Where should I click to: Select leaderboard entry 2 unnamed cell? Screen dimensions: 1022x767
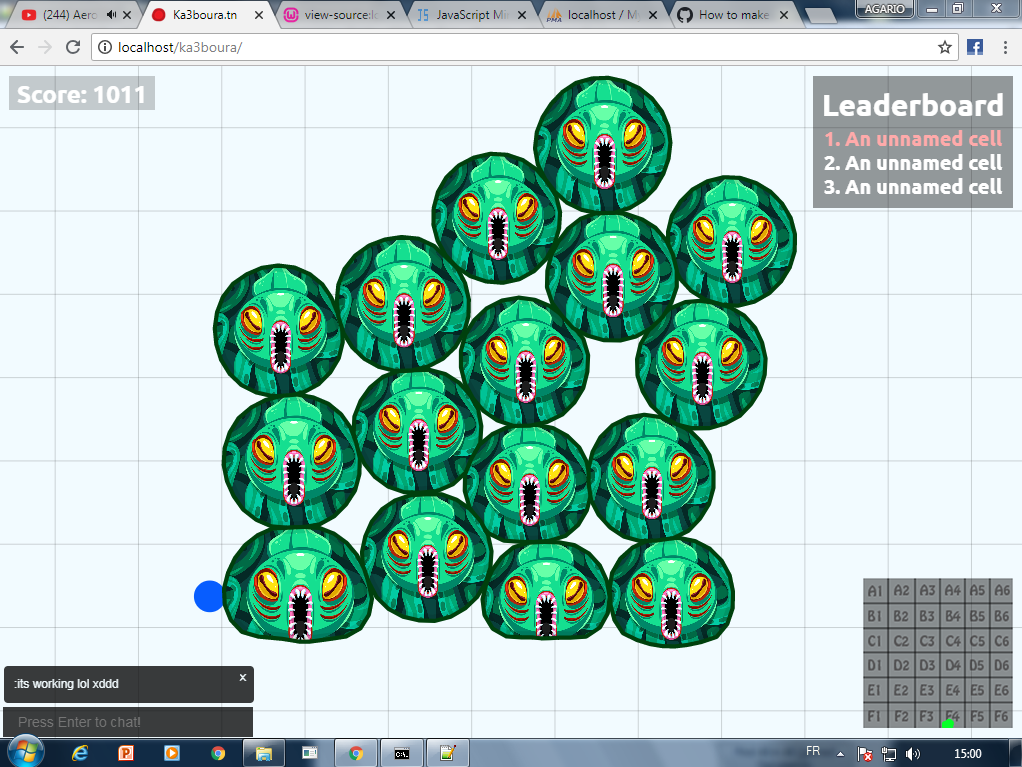coord(912,163)
